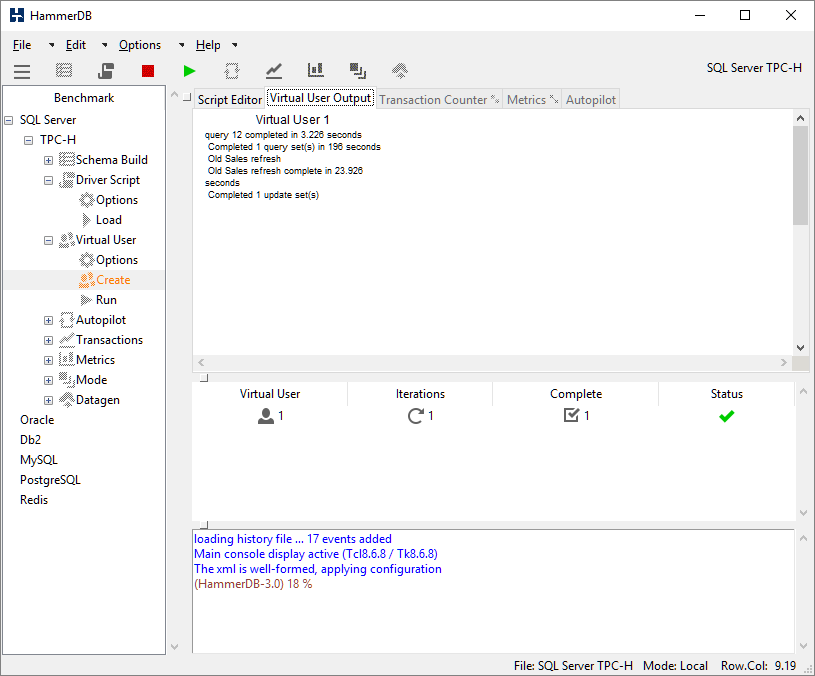Switch to the Script Editor tab
This screenshot has width=815, height=676.
click(x=230, y=99)
